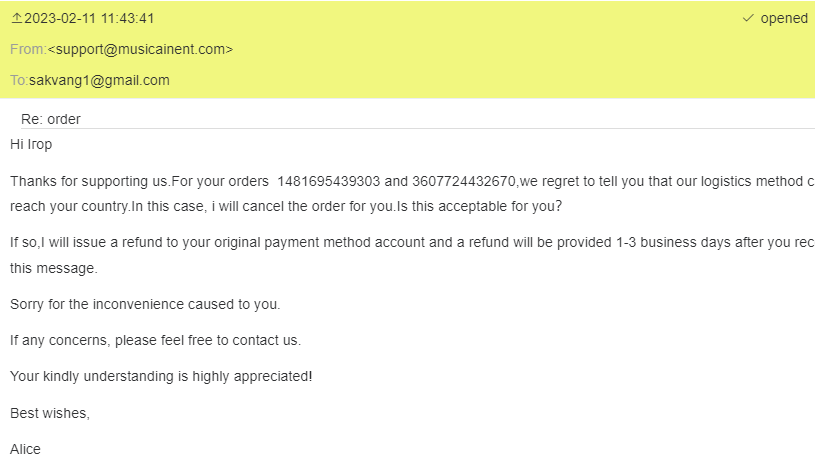The height and width of the screenshot is (458, 815).
Task: Click the From label in header
Action: click(28, 49)
